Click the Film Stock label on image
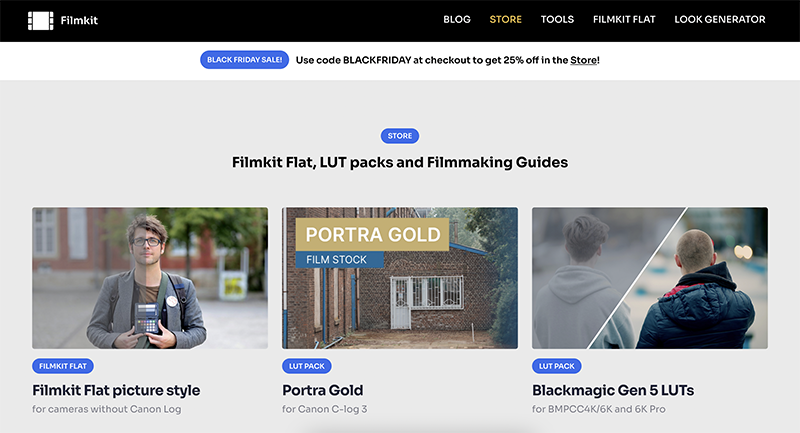Image resolution: width=800 pixels, height=433 pixels. tap(336, 260)
